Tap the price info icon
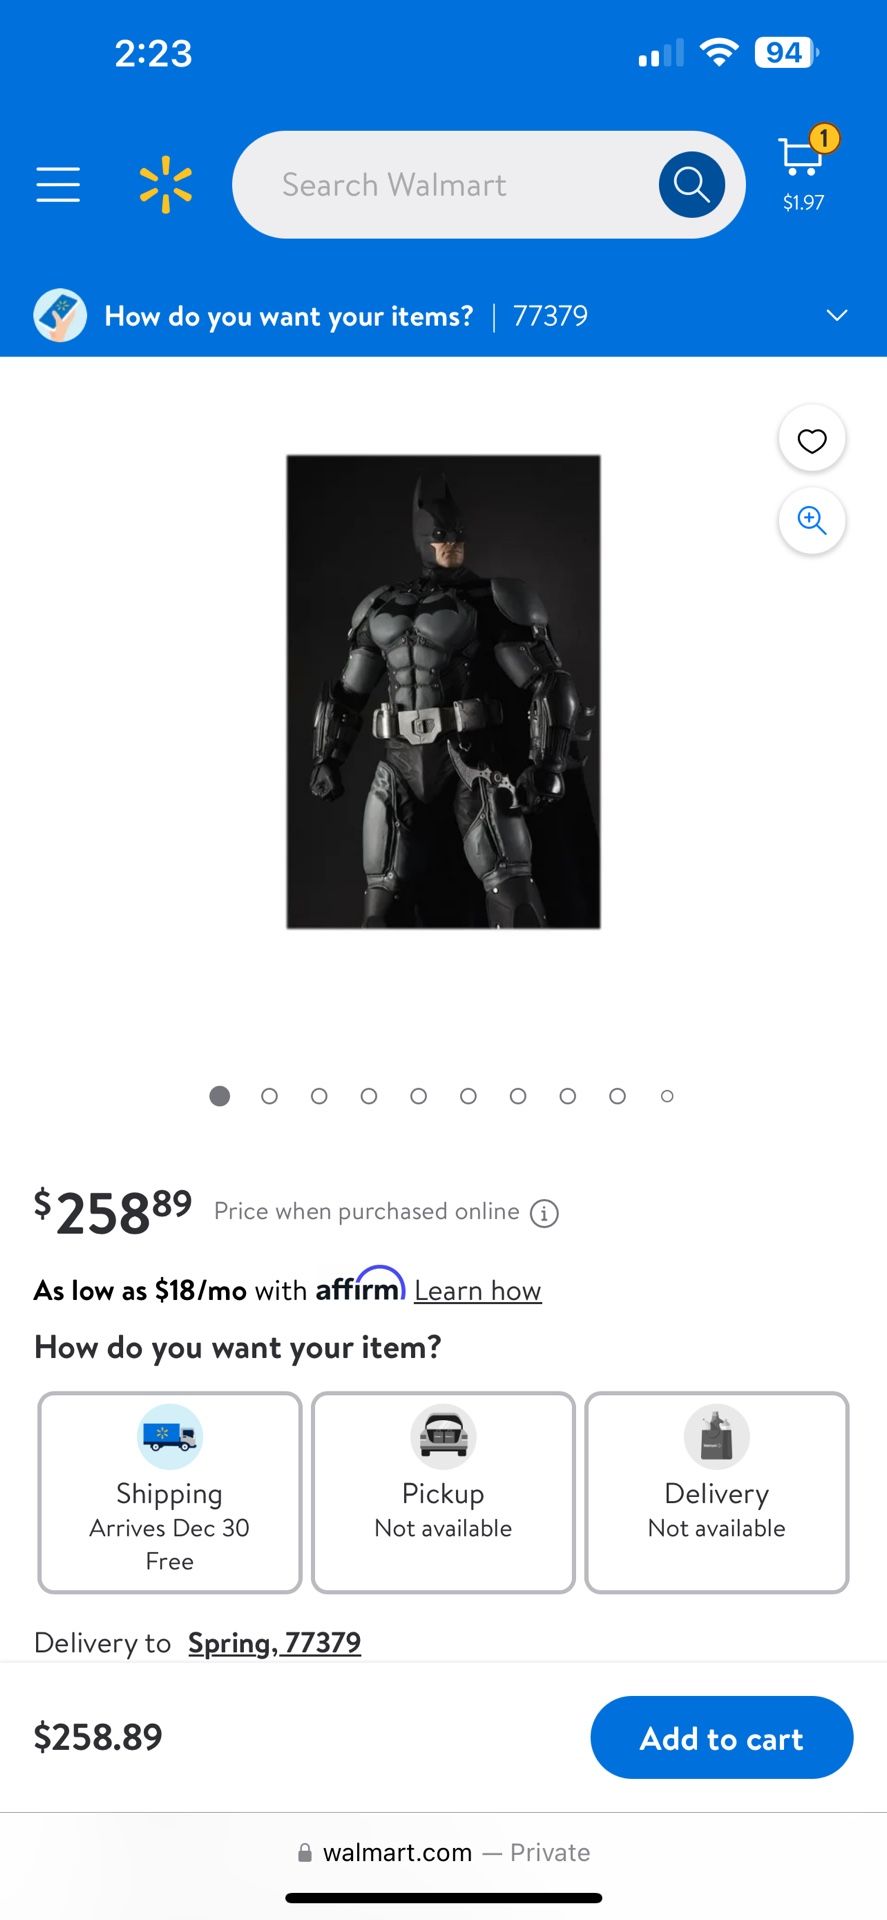 [544, 1213]
